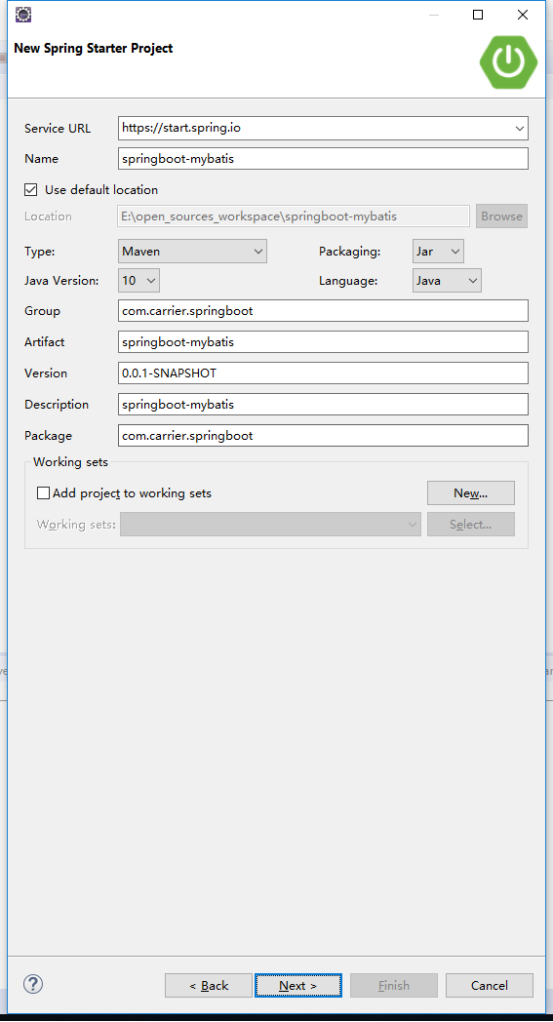The height and width of the screenshot is (1022, 553).
Task: Expand the Language Java dropdown
Action: coord(447,281)
